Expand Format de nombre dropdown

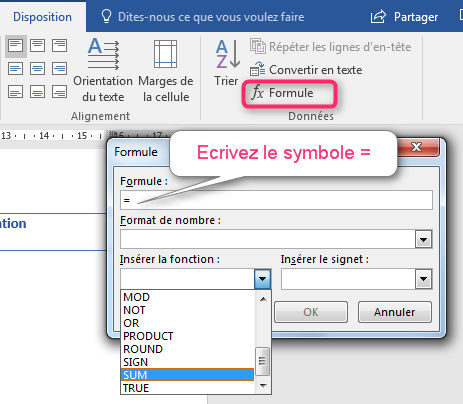pos(423,239)
